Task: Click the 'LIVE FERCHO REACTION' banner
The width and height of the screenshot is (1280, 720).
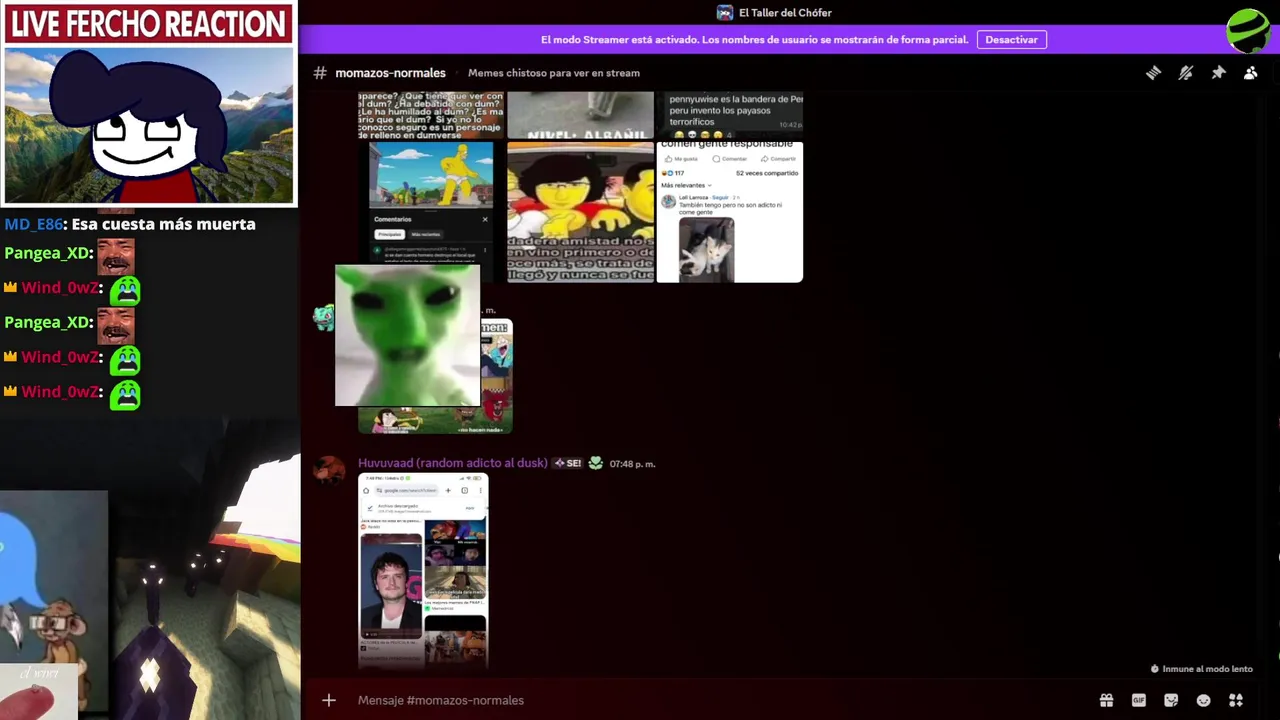Action: pyautogui.click(x=148, y=24)
